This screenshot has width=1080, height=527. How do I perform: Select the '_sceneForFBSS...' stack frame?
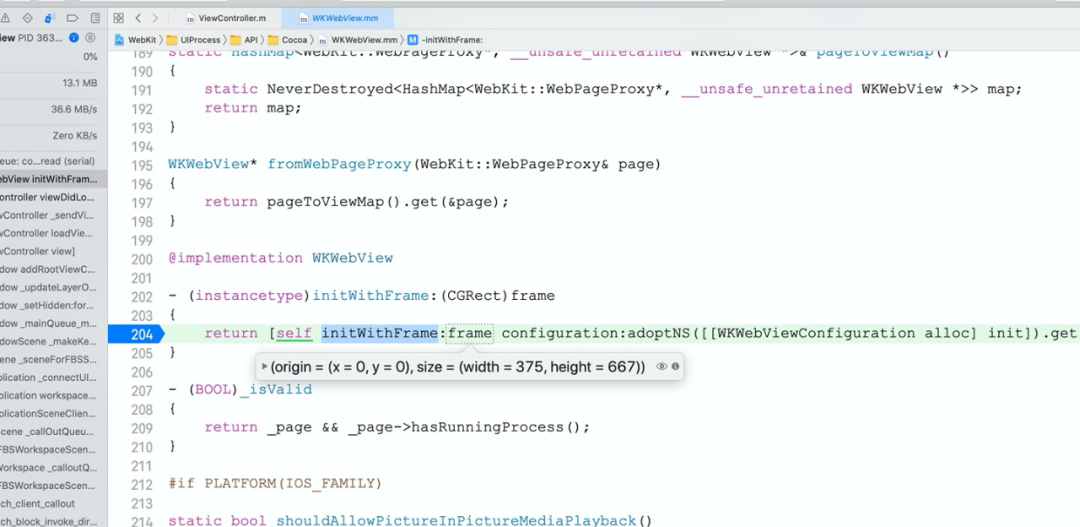coord(53,360)
